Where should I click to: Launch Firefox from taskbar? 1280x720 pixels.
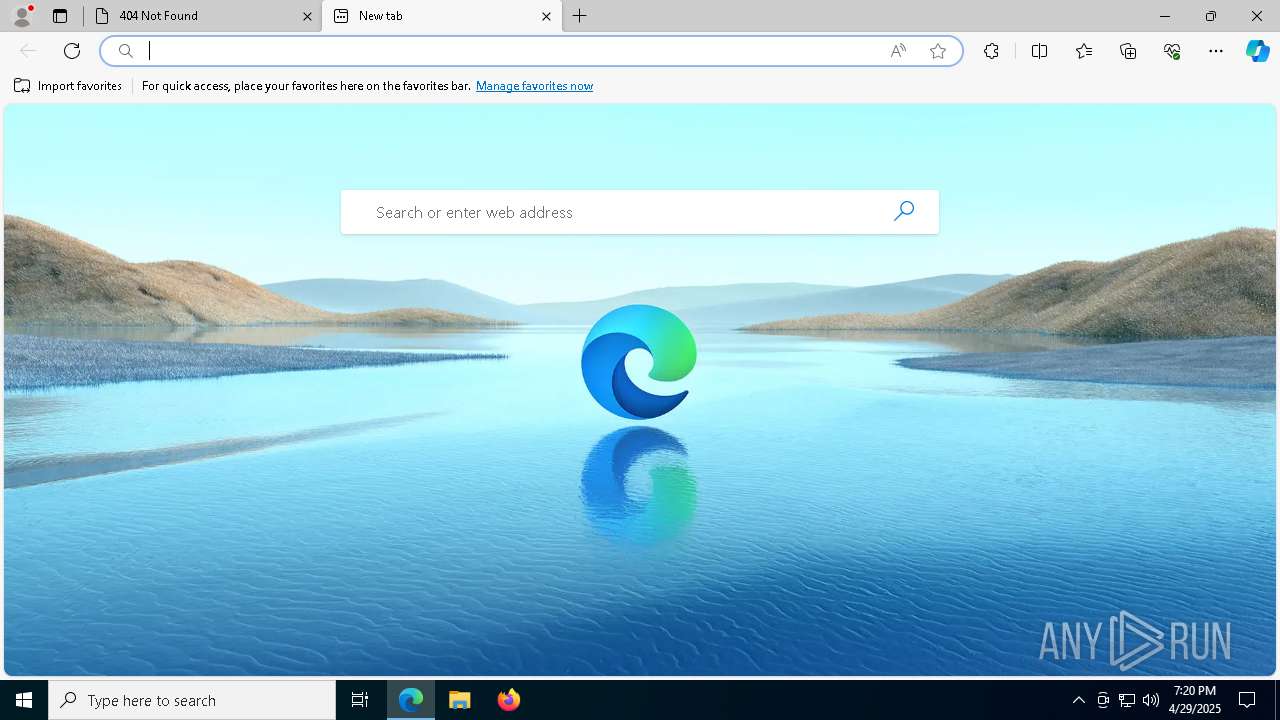(x=509, y=700)
